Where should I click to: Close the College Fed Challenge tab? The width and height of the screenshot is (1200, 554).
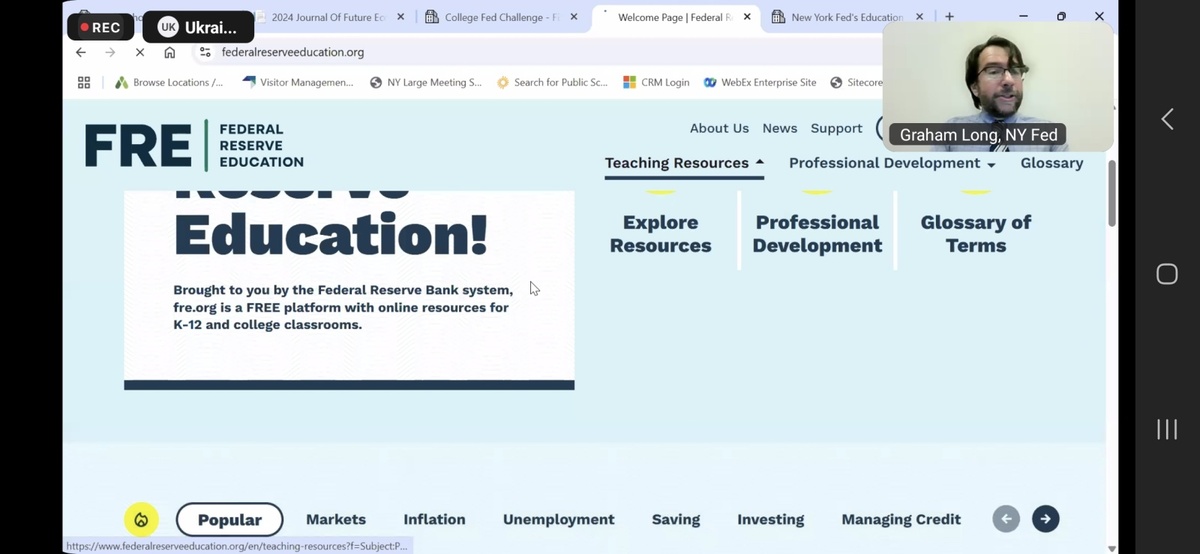[x=574, y=17]
